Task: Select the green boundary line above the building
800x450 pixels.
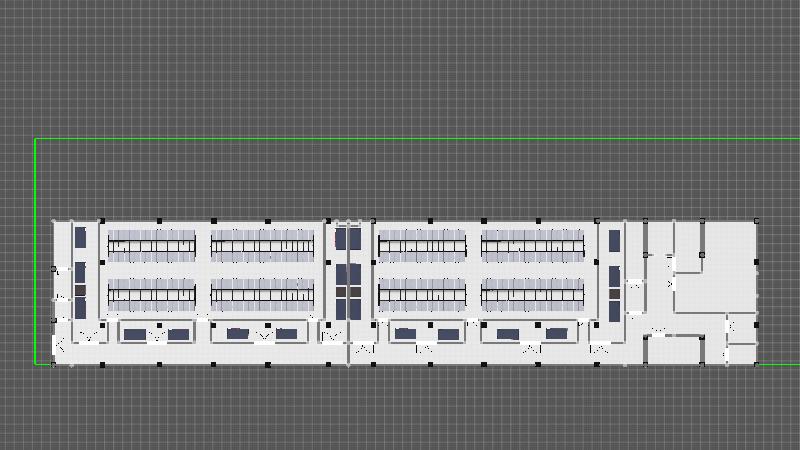Action: [417, 138]
